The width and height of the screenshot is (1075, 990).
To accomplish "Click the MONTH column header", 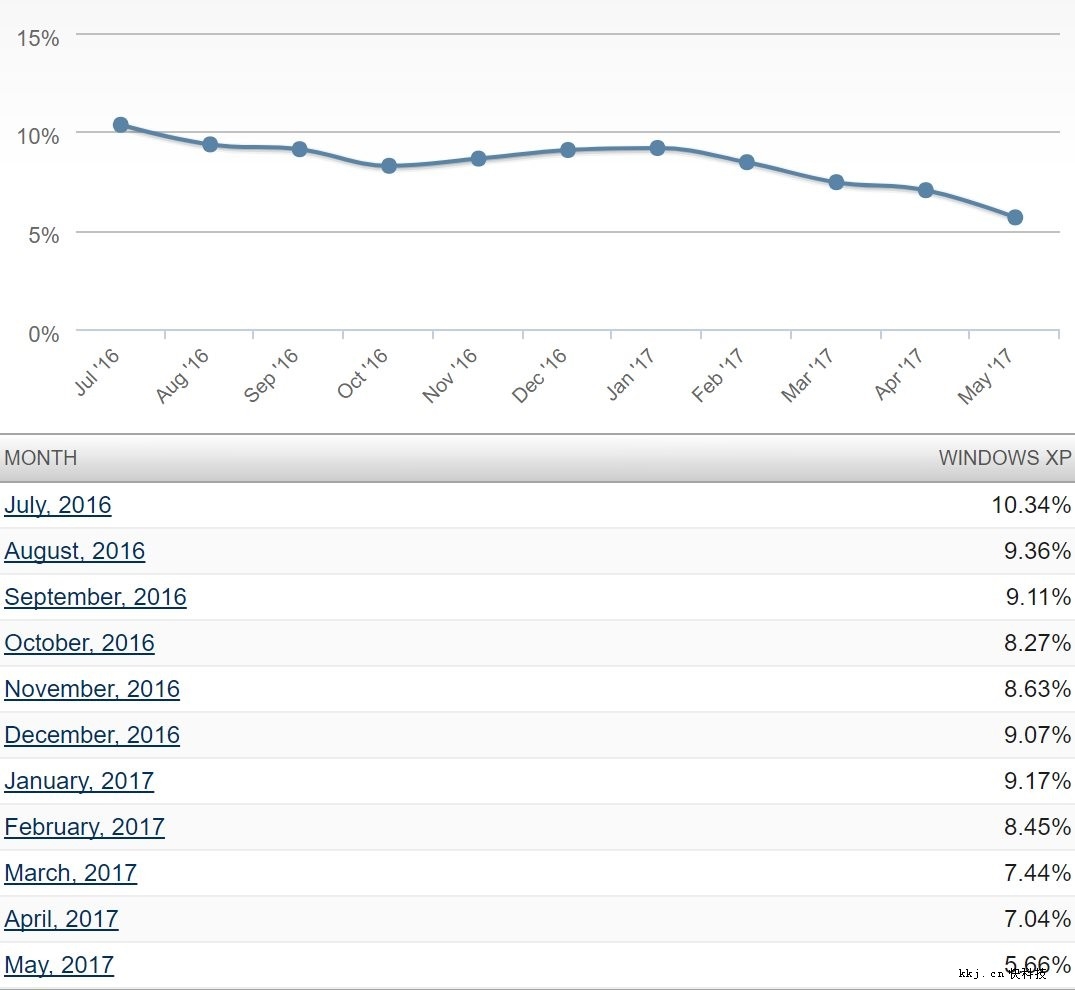I will [41, 458].
